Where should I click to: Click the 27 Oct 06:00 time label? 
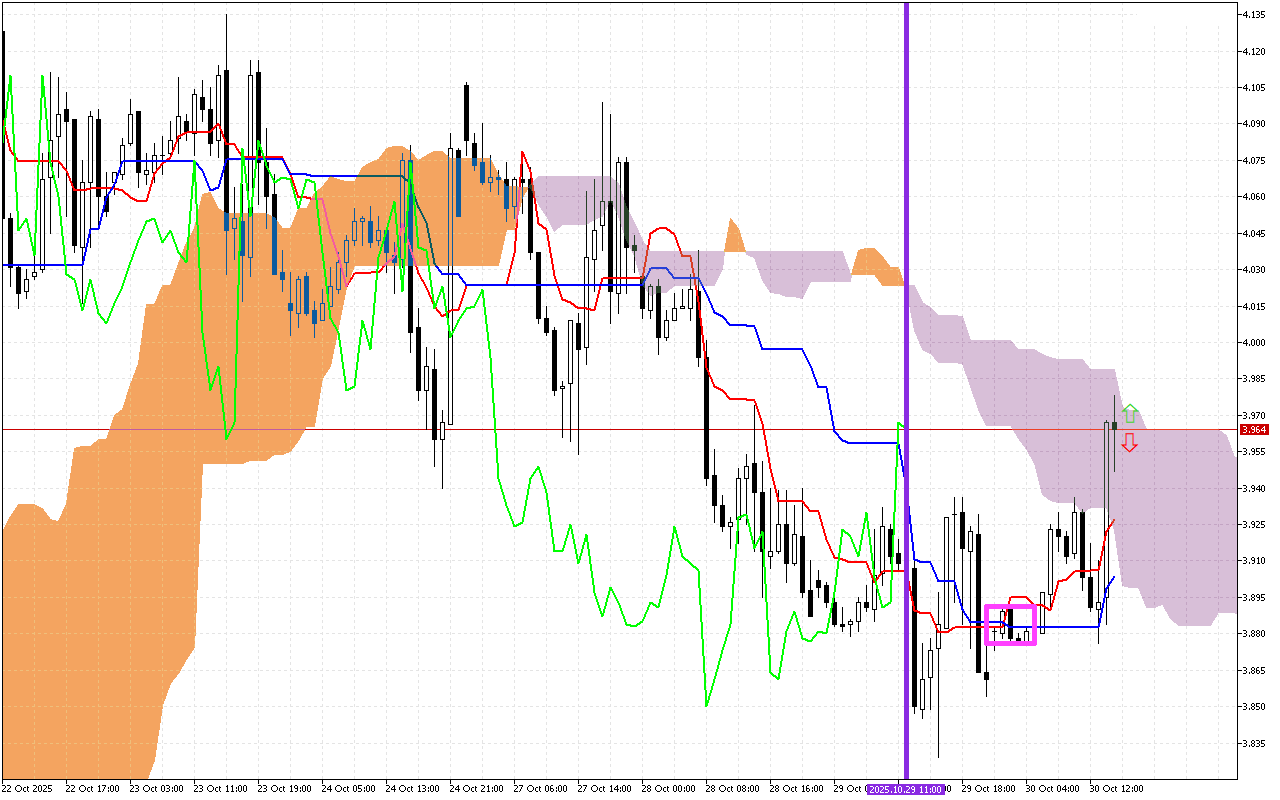coord(539,789)
